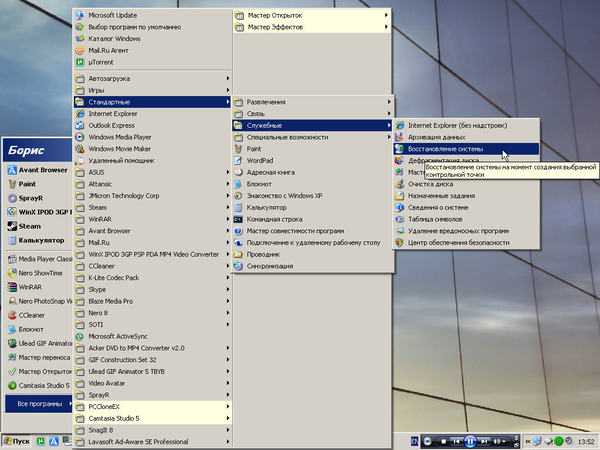Open Outlook Express
The image size is (600, 450).
tap(152, 126)
